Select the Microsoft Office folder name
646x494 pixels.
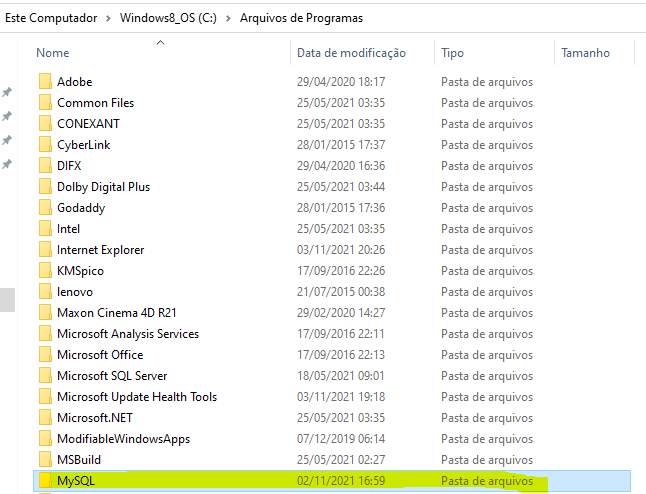tap(100, 355)
